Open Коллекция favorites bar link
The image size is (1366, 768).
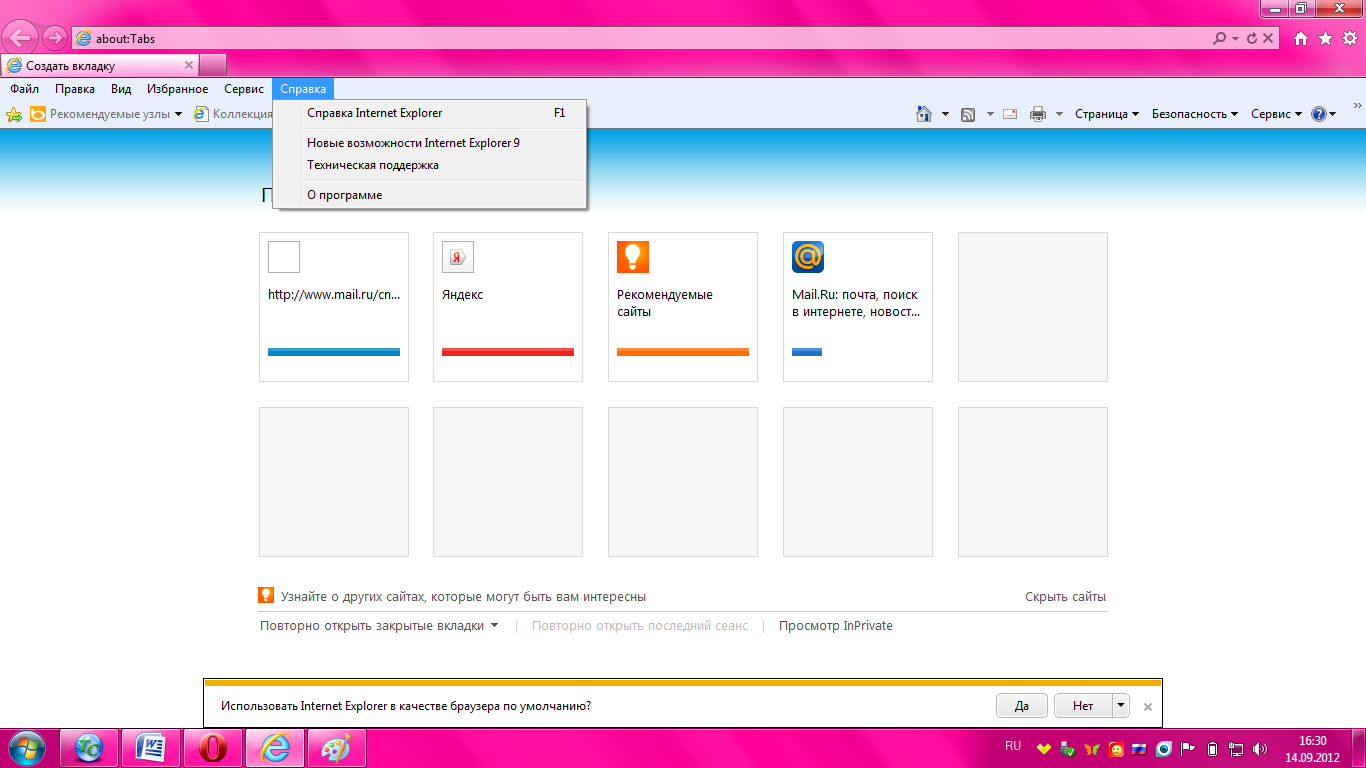(x=233, y=114)
